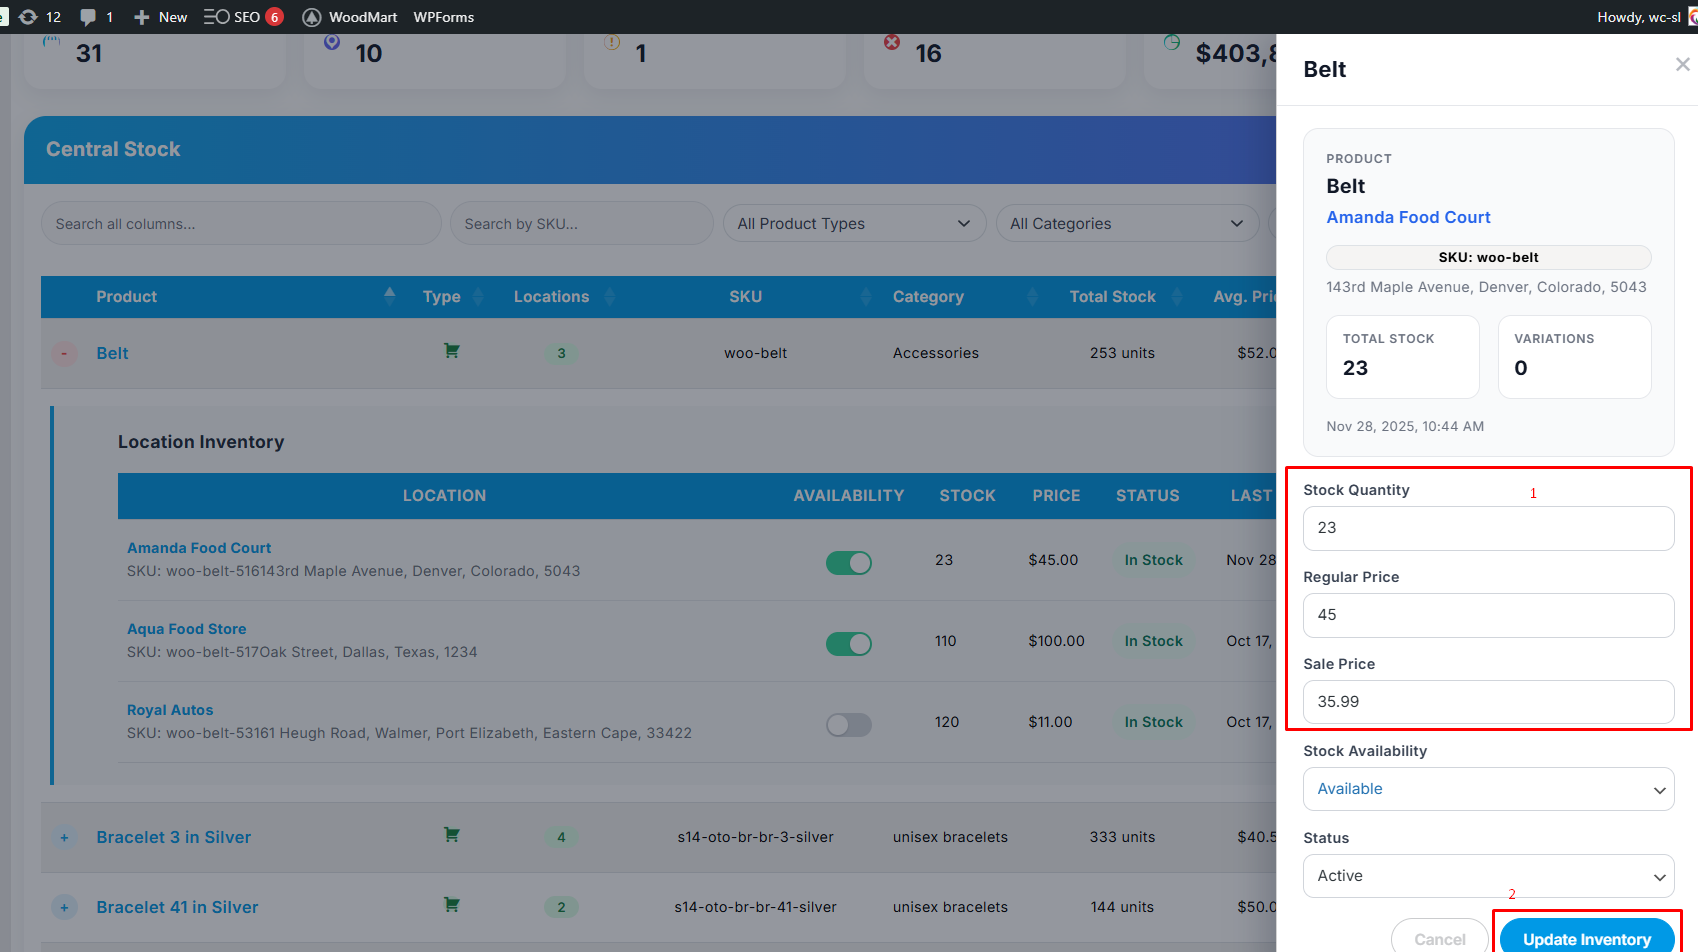
Task: Click locations badge 2 for Bracelet 41
Action: click(x=561, y=907)
